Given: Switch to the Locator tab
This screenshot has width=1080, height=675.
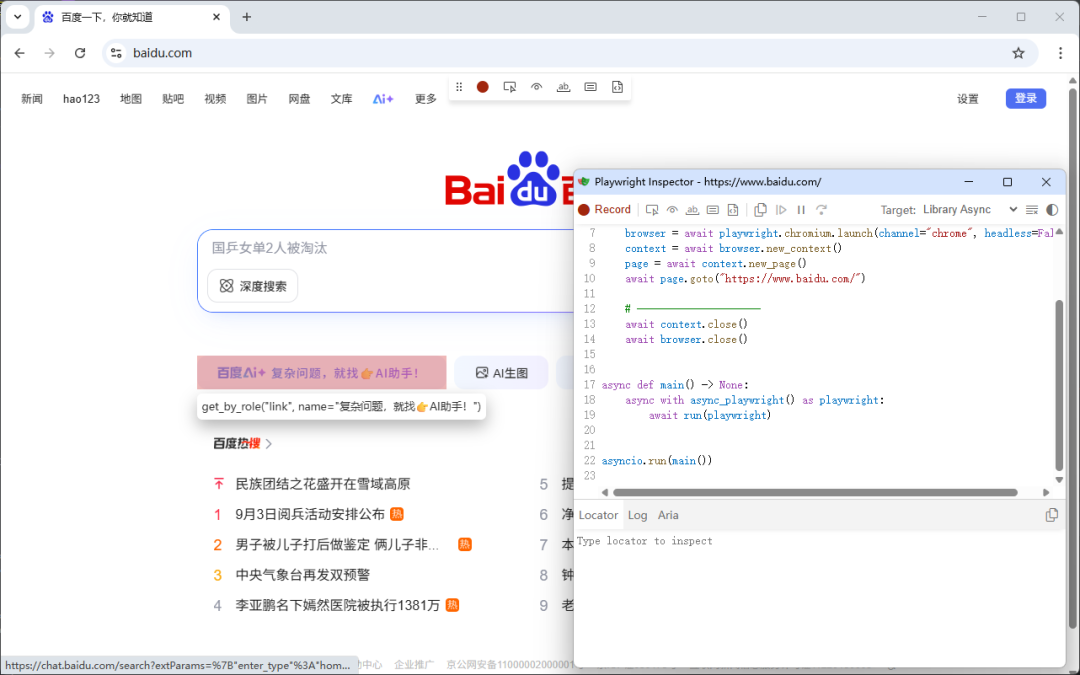Looking at the screenshot, I should point(598,515).
